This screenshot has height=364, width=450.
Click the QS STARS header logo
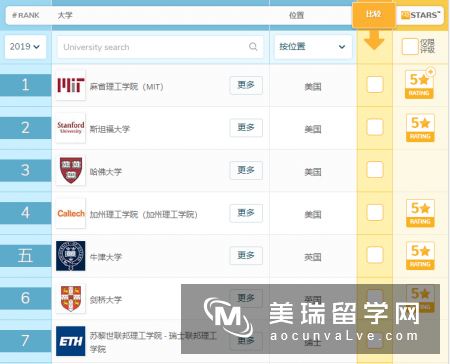[420, 15]
